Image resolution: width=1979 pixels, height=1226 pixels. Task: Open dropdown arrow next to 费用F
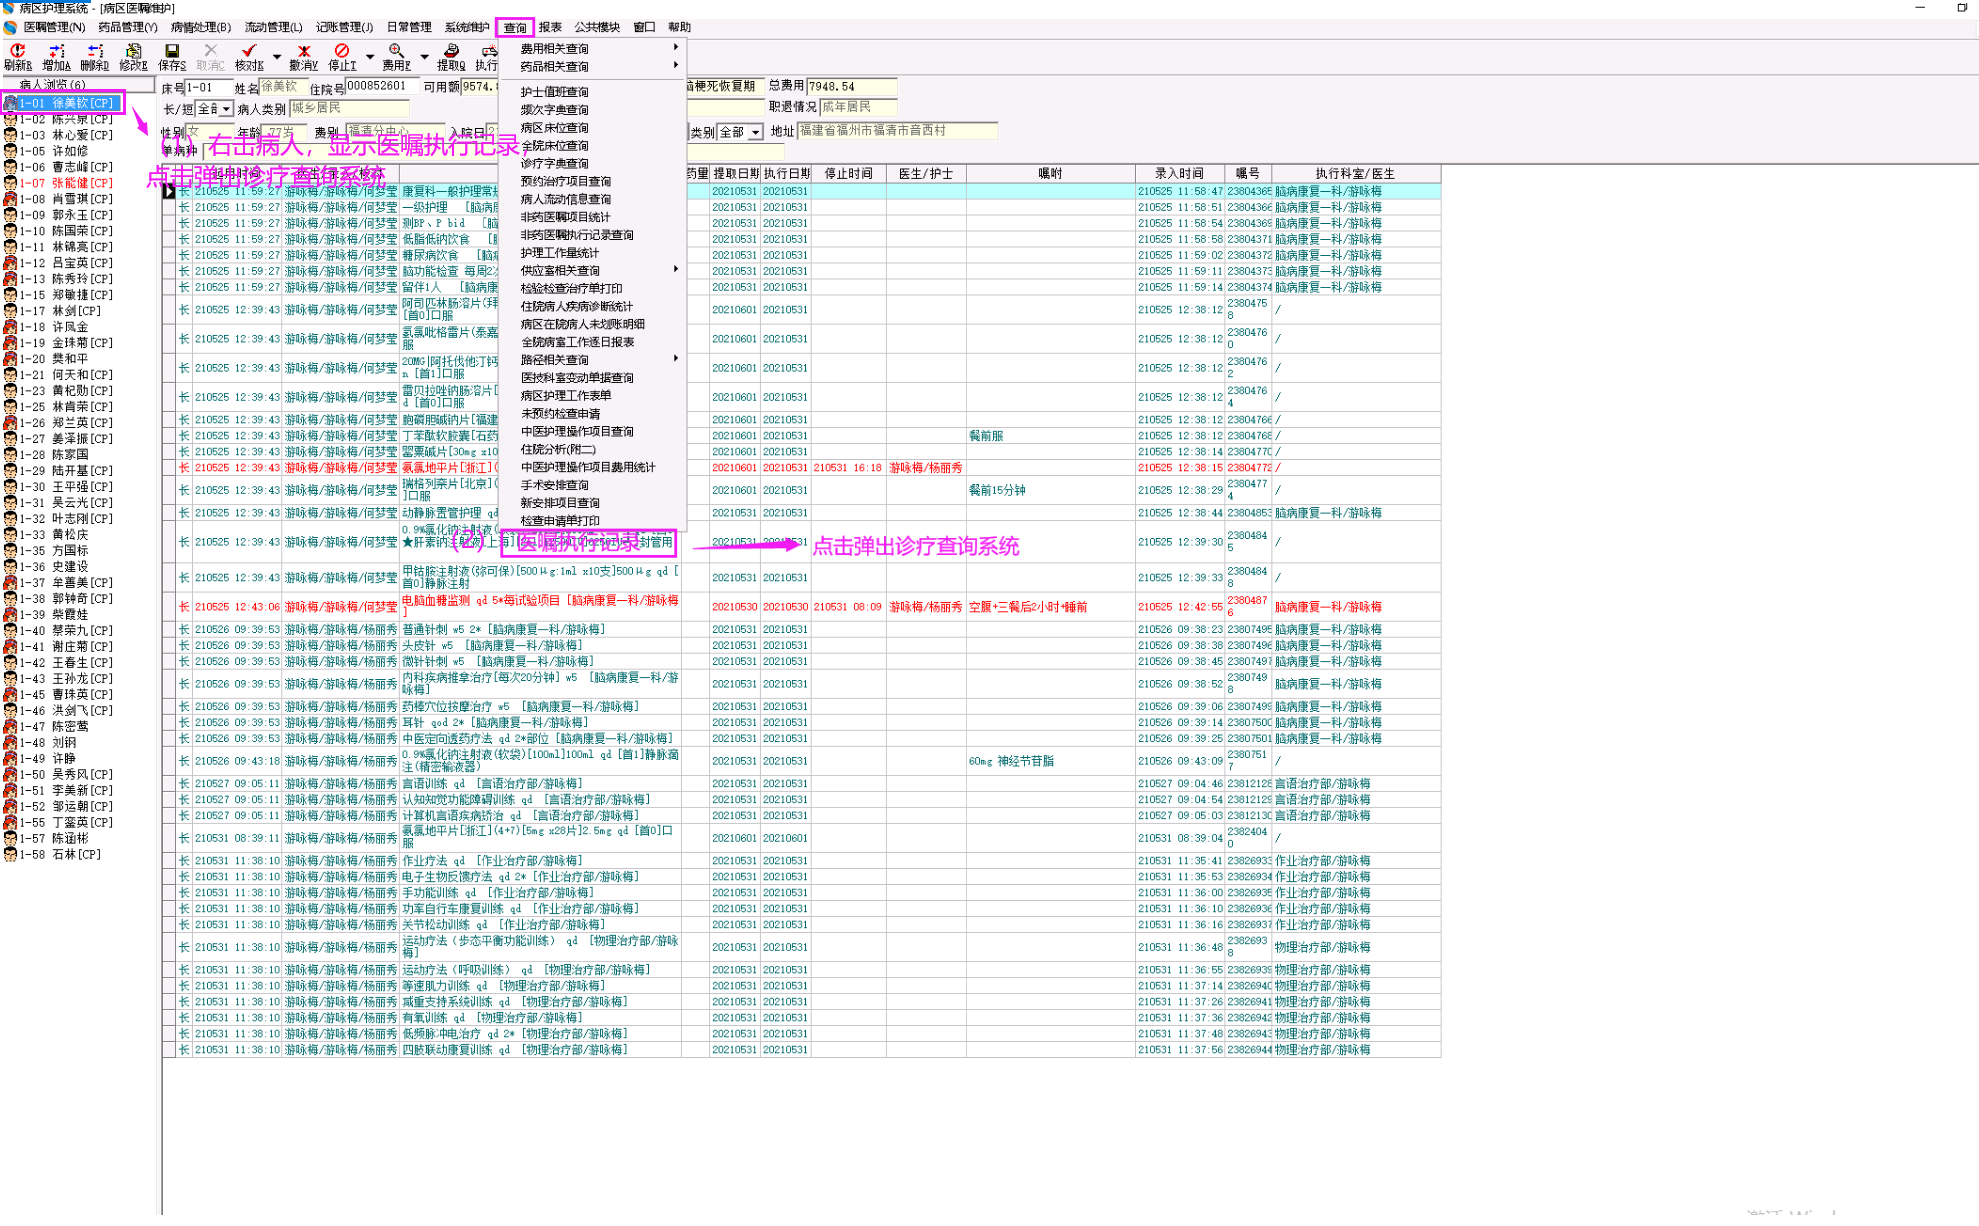pos(424,57)
